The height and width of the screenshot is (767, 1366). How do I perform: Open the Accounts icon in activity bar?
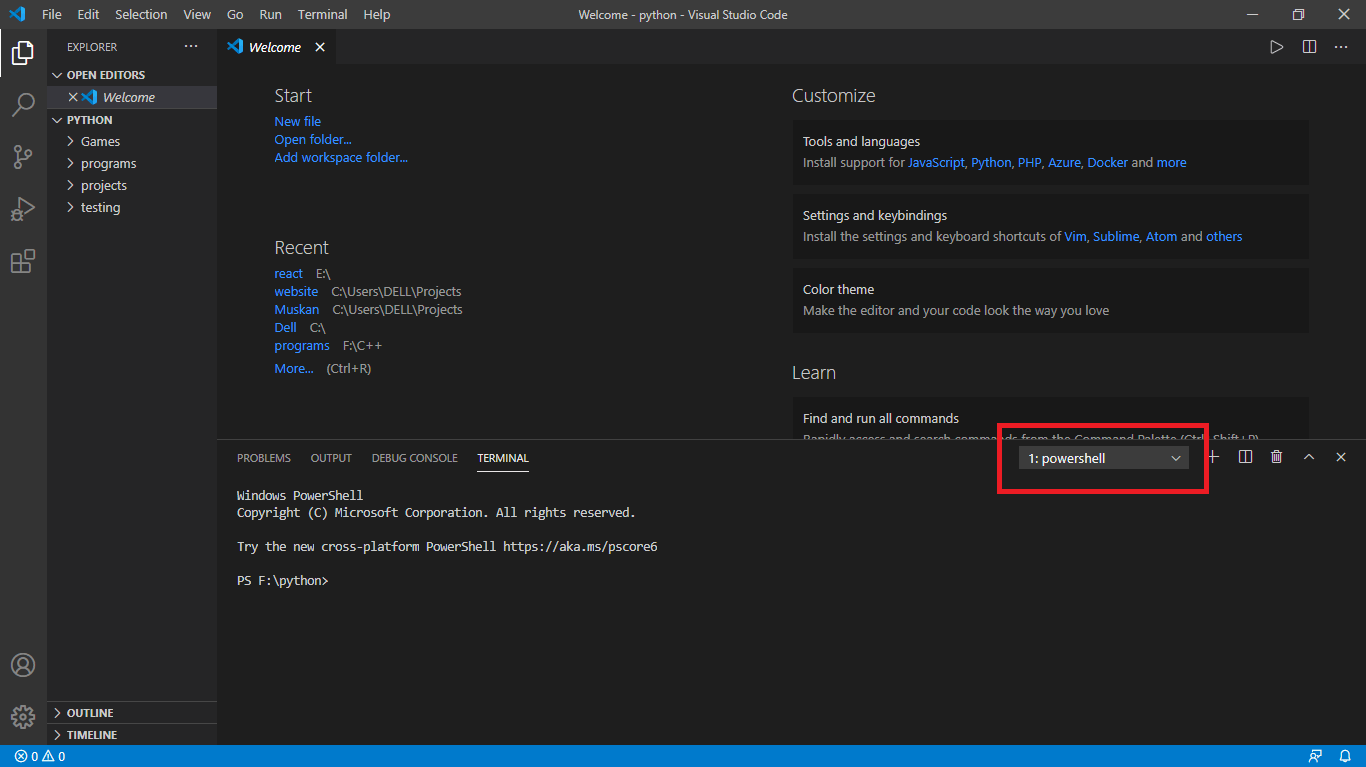pyautogui.click(x=23, y=665)
